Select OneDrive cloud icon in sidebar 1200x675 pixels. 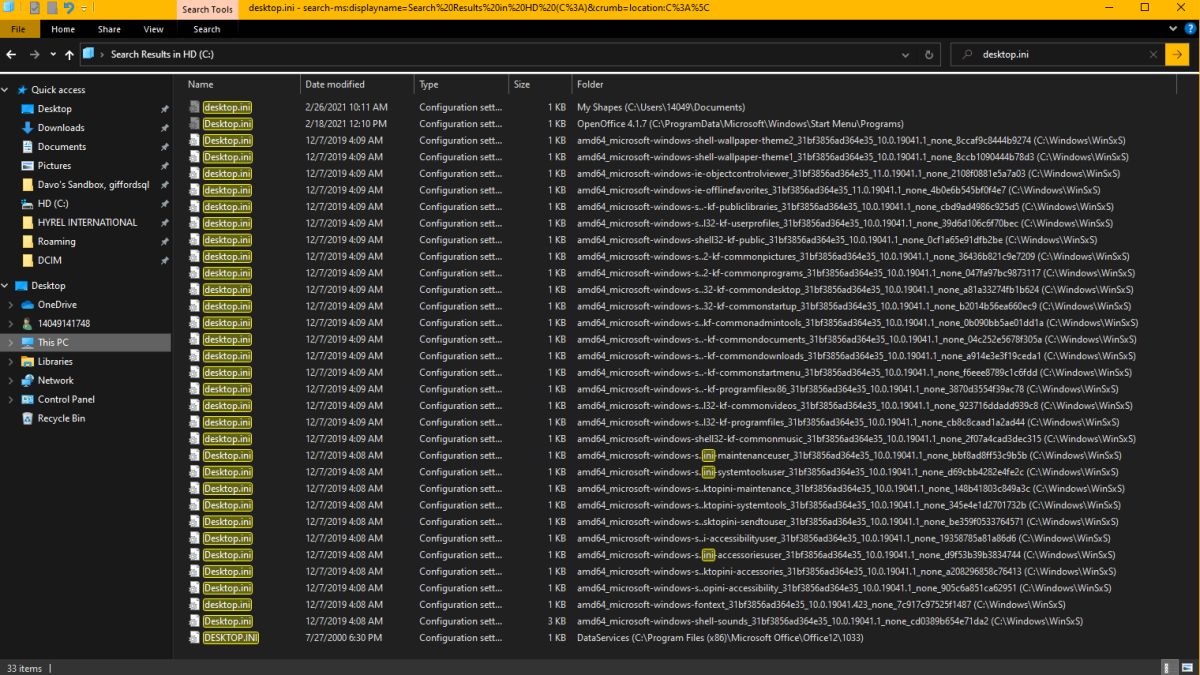pyautogui.click(x=27, y=305)
